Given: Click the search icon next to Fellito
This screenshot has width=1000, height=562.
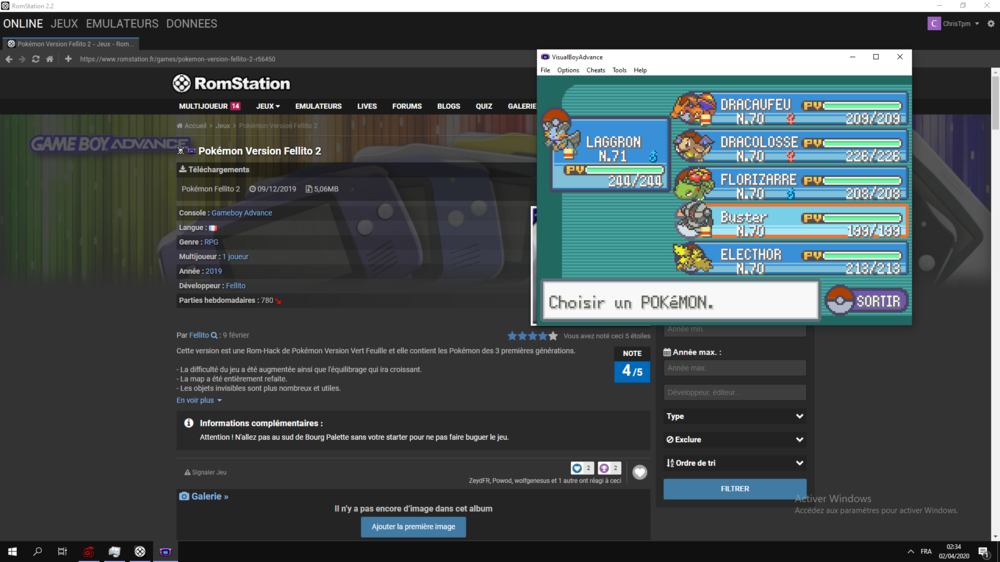Looking at the screenshot, I should pos(214,336).
